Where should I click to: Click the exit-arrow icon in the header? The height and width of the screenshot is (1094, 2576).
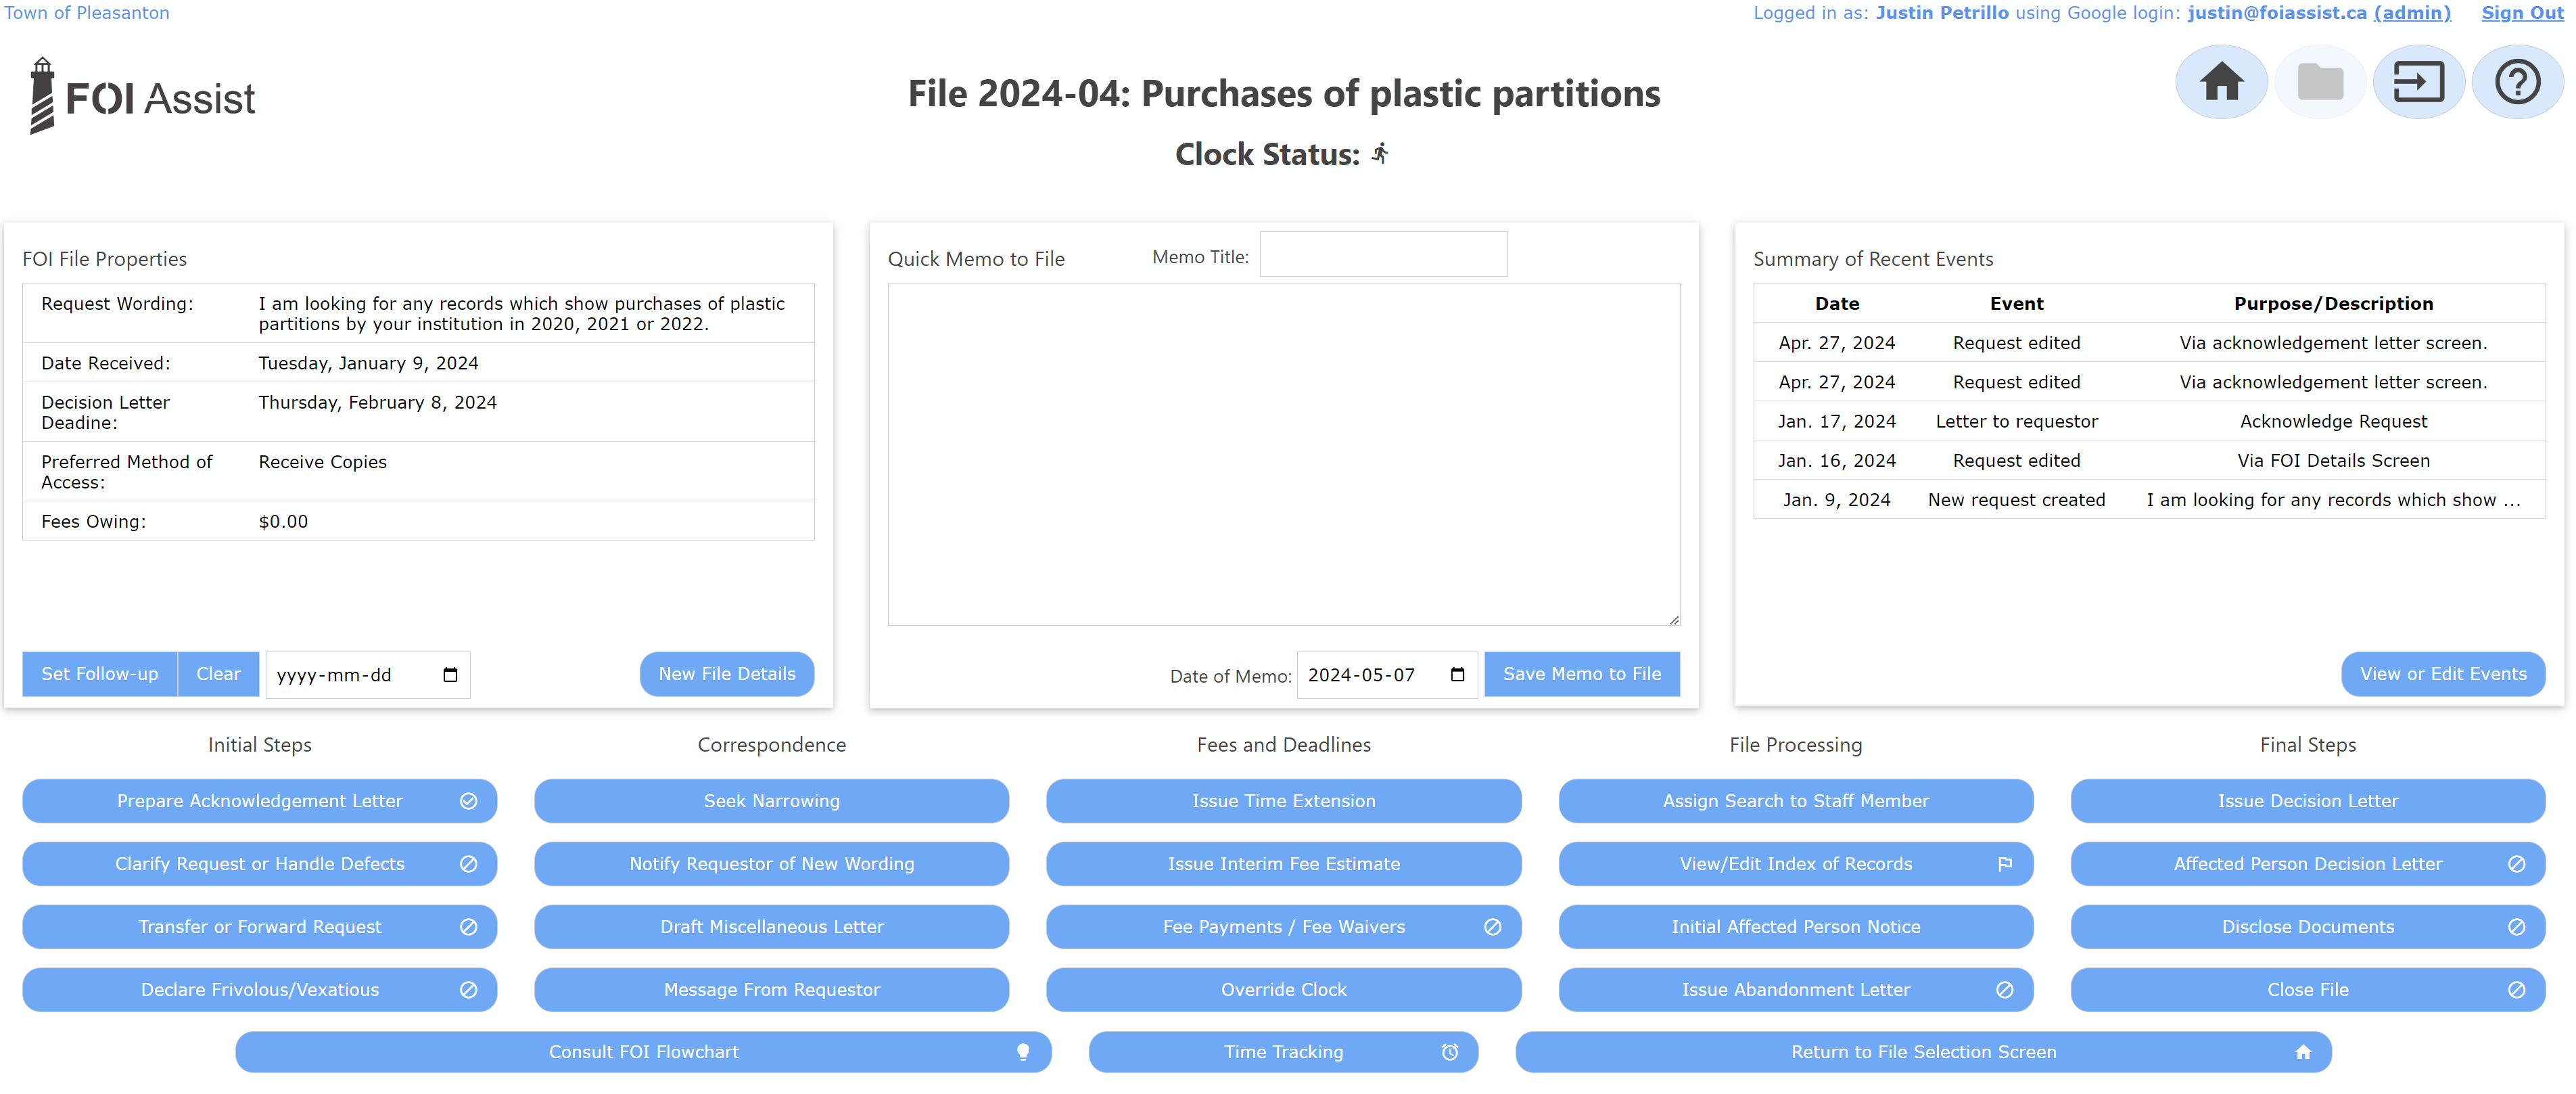coord(2418,82)
